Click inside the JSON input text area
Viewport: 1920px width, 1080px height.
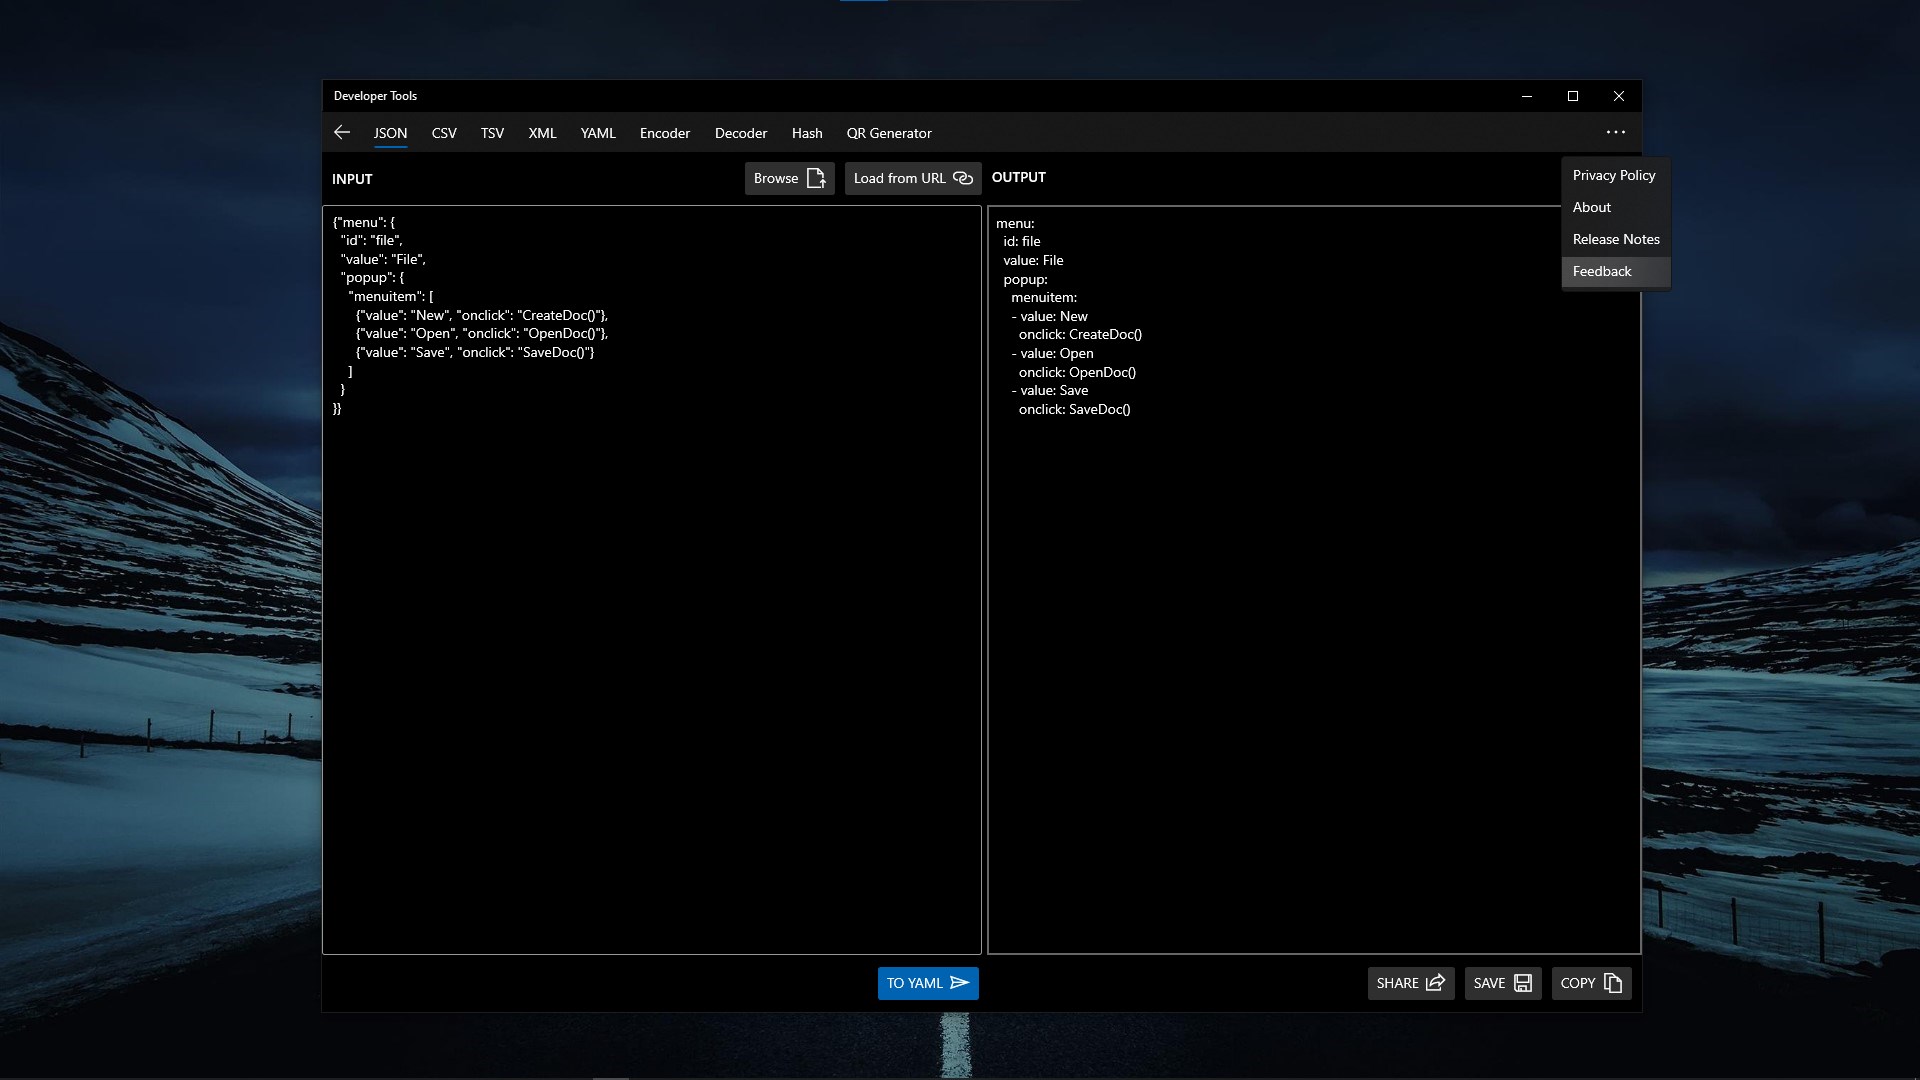click(651, 650)
